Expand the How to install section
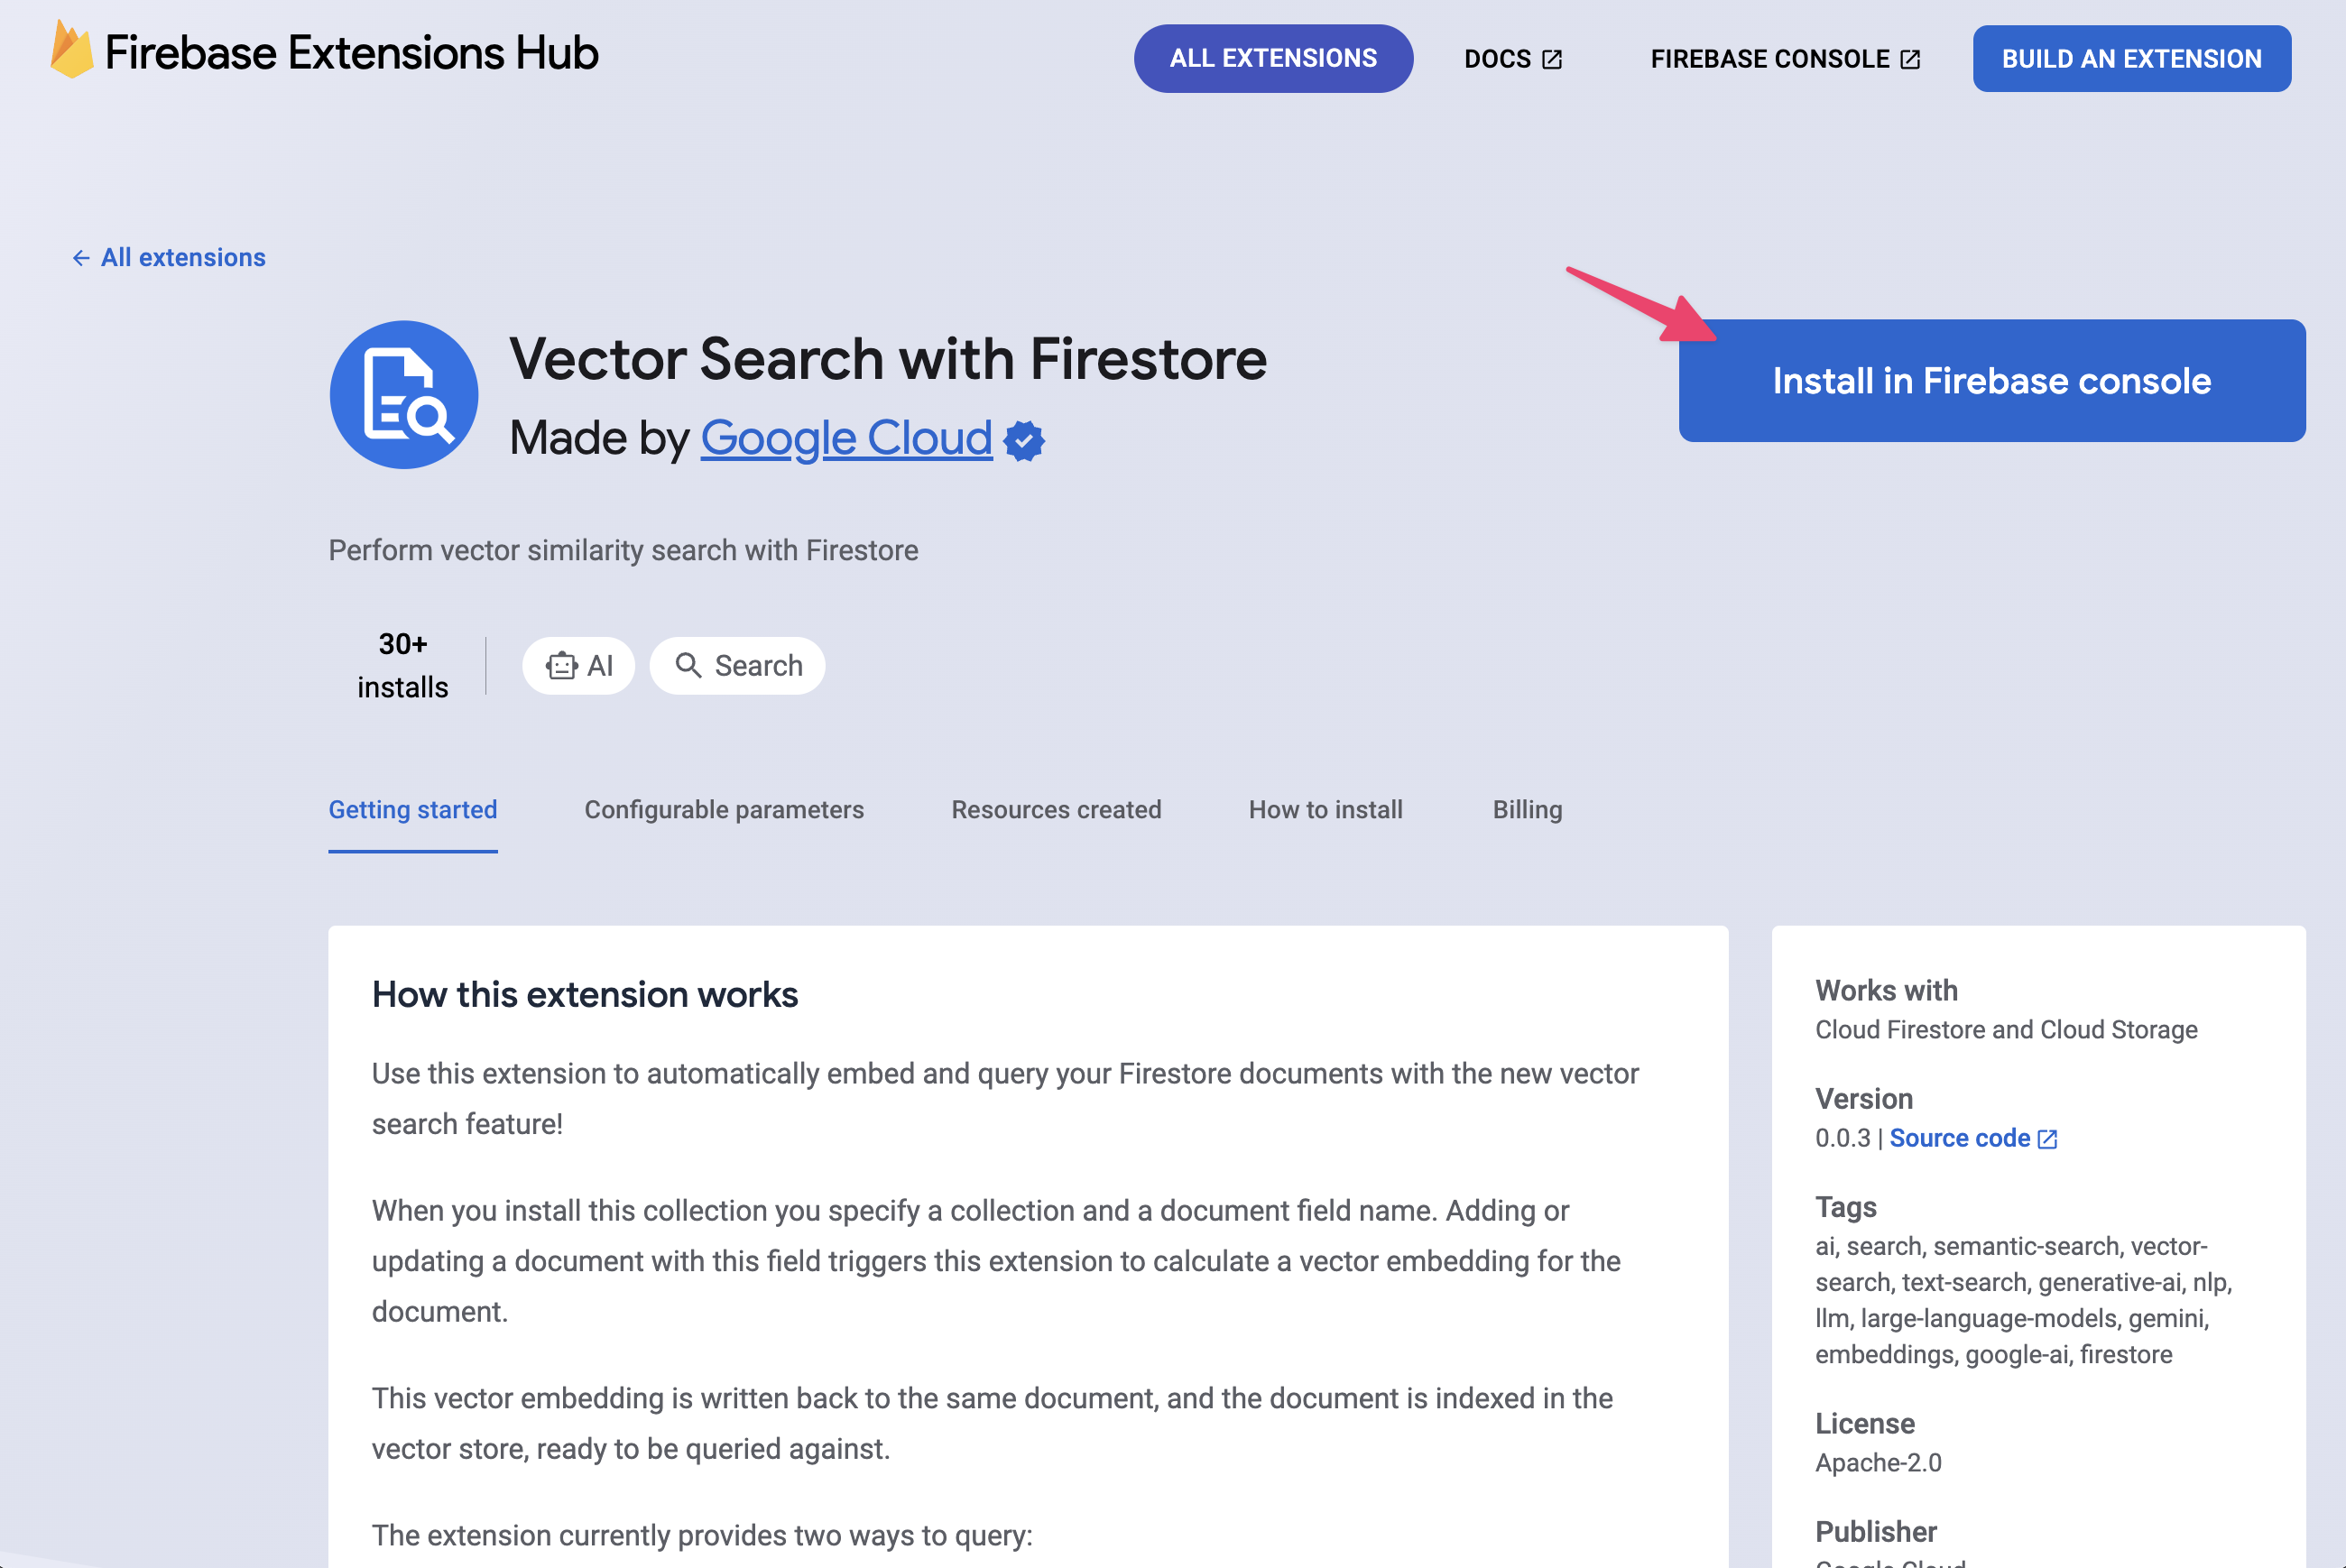 point(1326,808)
